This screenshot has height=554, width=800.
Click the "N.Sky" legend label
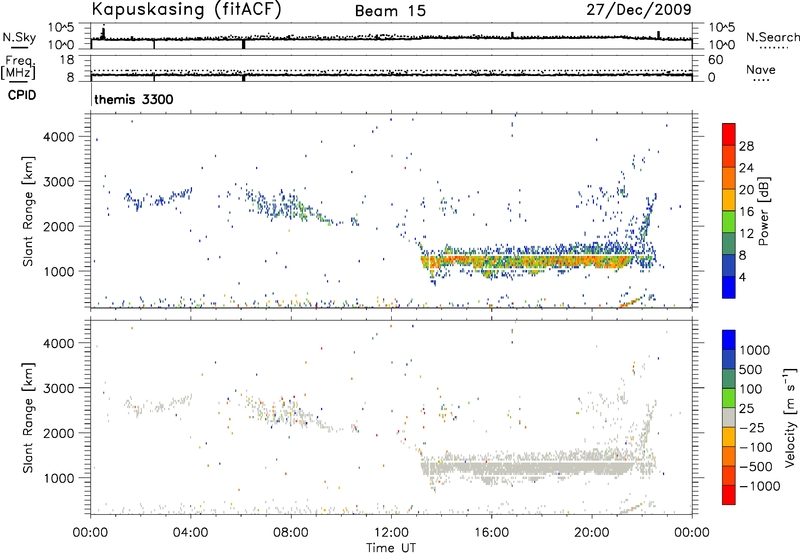point(19,37)
